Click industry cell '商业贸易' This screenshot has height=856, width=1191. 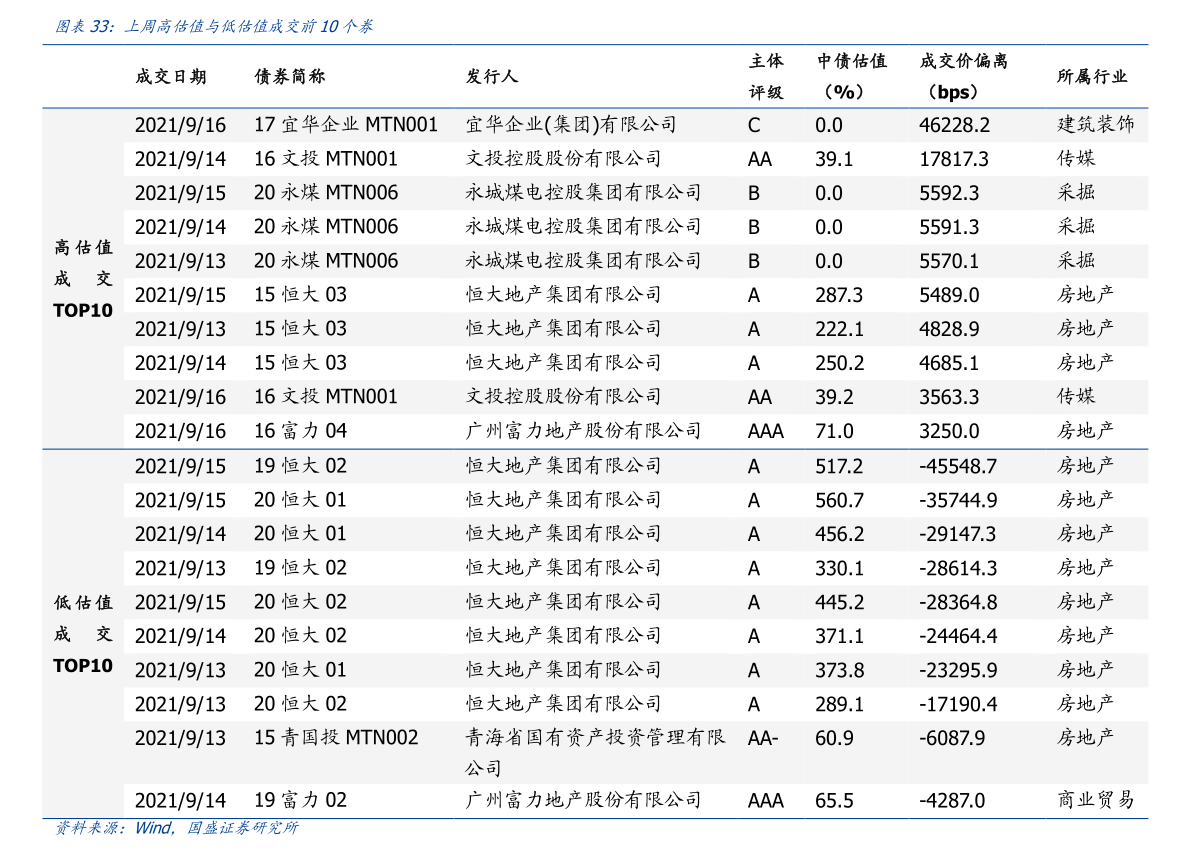pyautogui.click(x=1095, y=800)
